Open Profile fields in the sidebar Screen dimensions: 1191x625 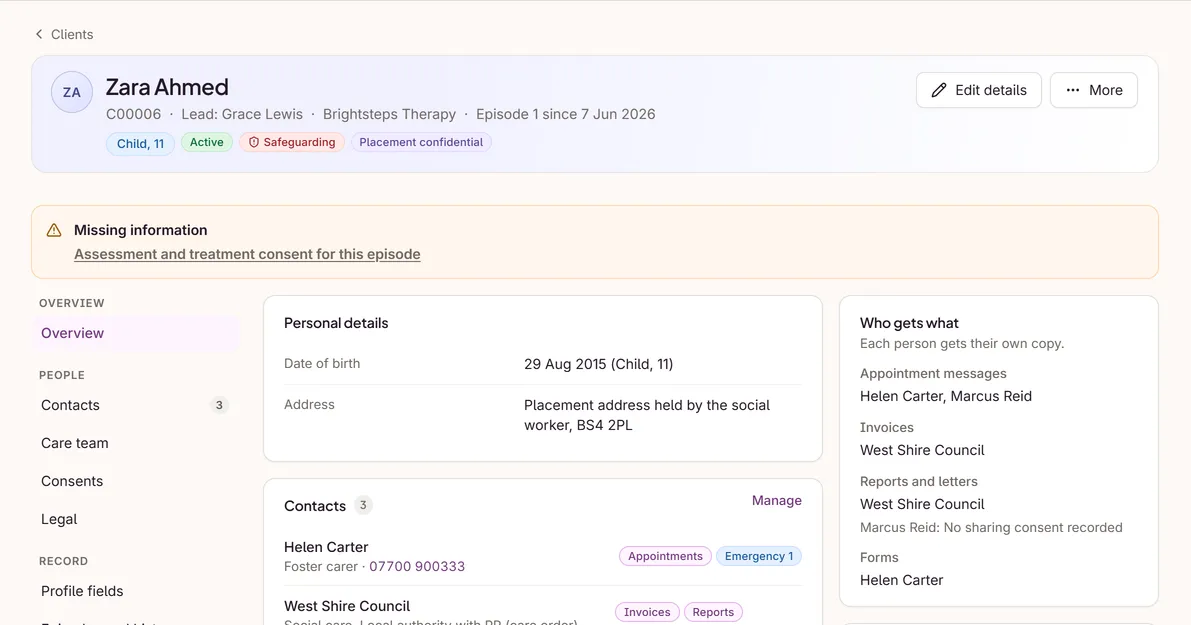point(135,592)
